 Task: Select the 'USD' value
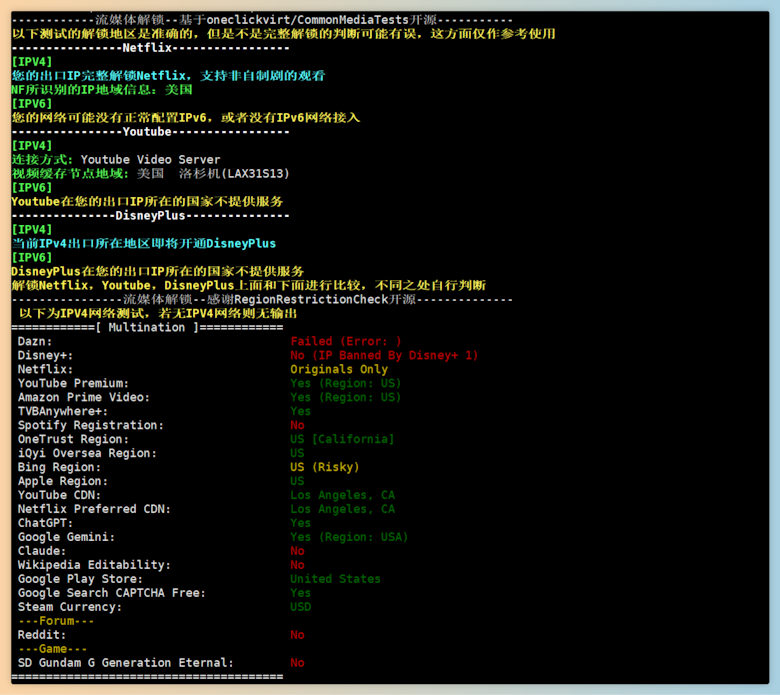[x=300, y=607]
